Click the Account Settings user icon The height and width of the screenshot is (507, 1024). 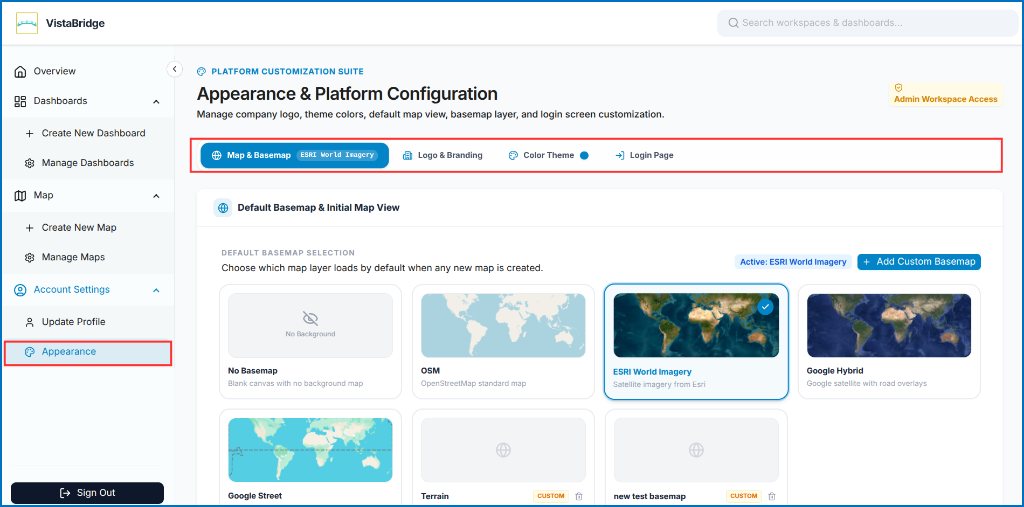(20, 290)
